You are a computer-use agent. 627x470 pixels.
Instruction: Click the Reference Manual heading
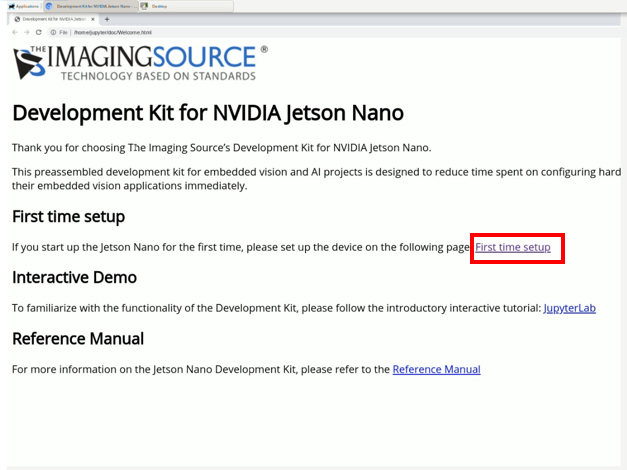78,338
